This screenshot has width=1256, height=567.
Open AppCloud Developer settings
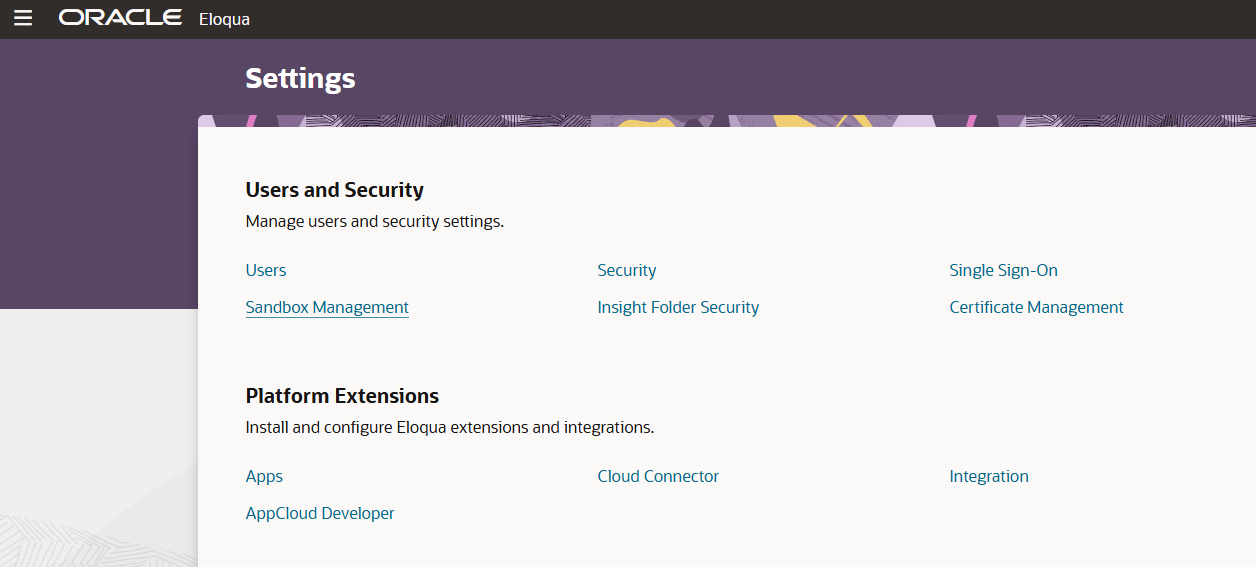click(x=320, y=513)
